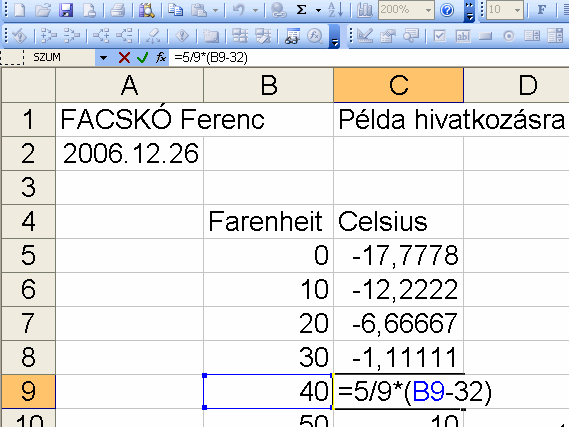Select the Option Button form control
569x427 pixels.
509,36
